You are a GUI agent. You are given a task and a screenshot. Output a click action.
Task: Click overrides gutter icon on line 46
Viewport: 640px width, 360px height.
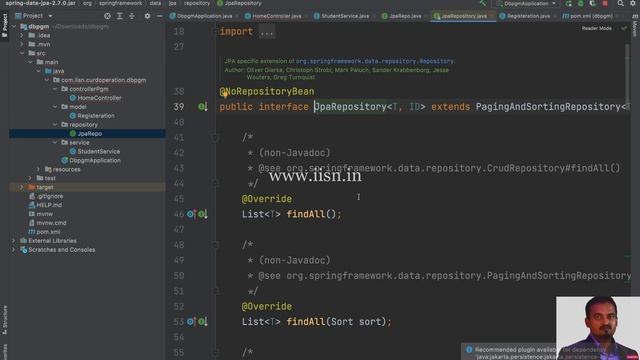191,214
